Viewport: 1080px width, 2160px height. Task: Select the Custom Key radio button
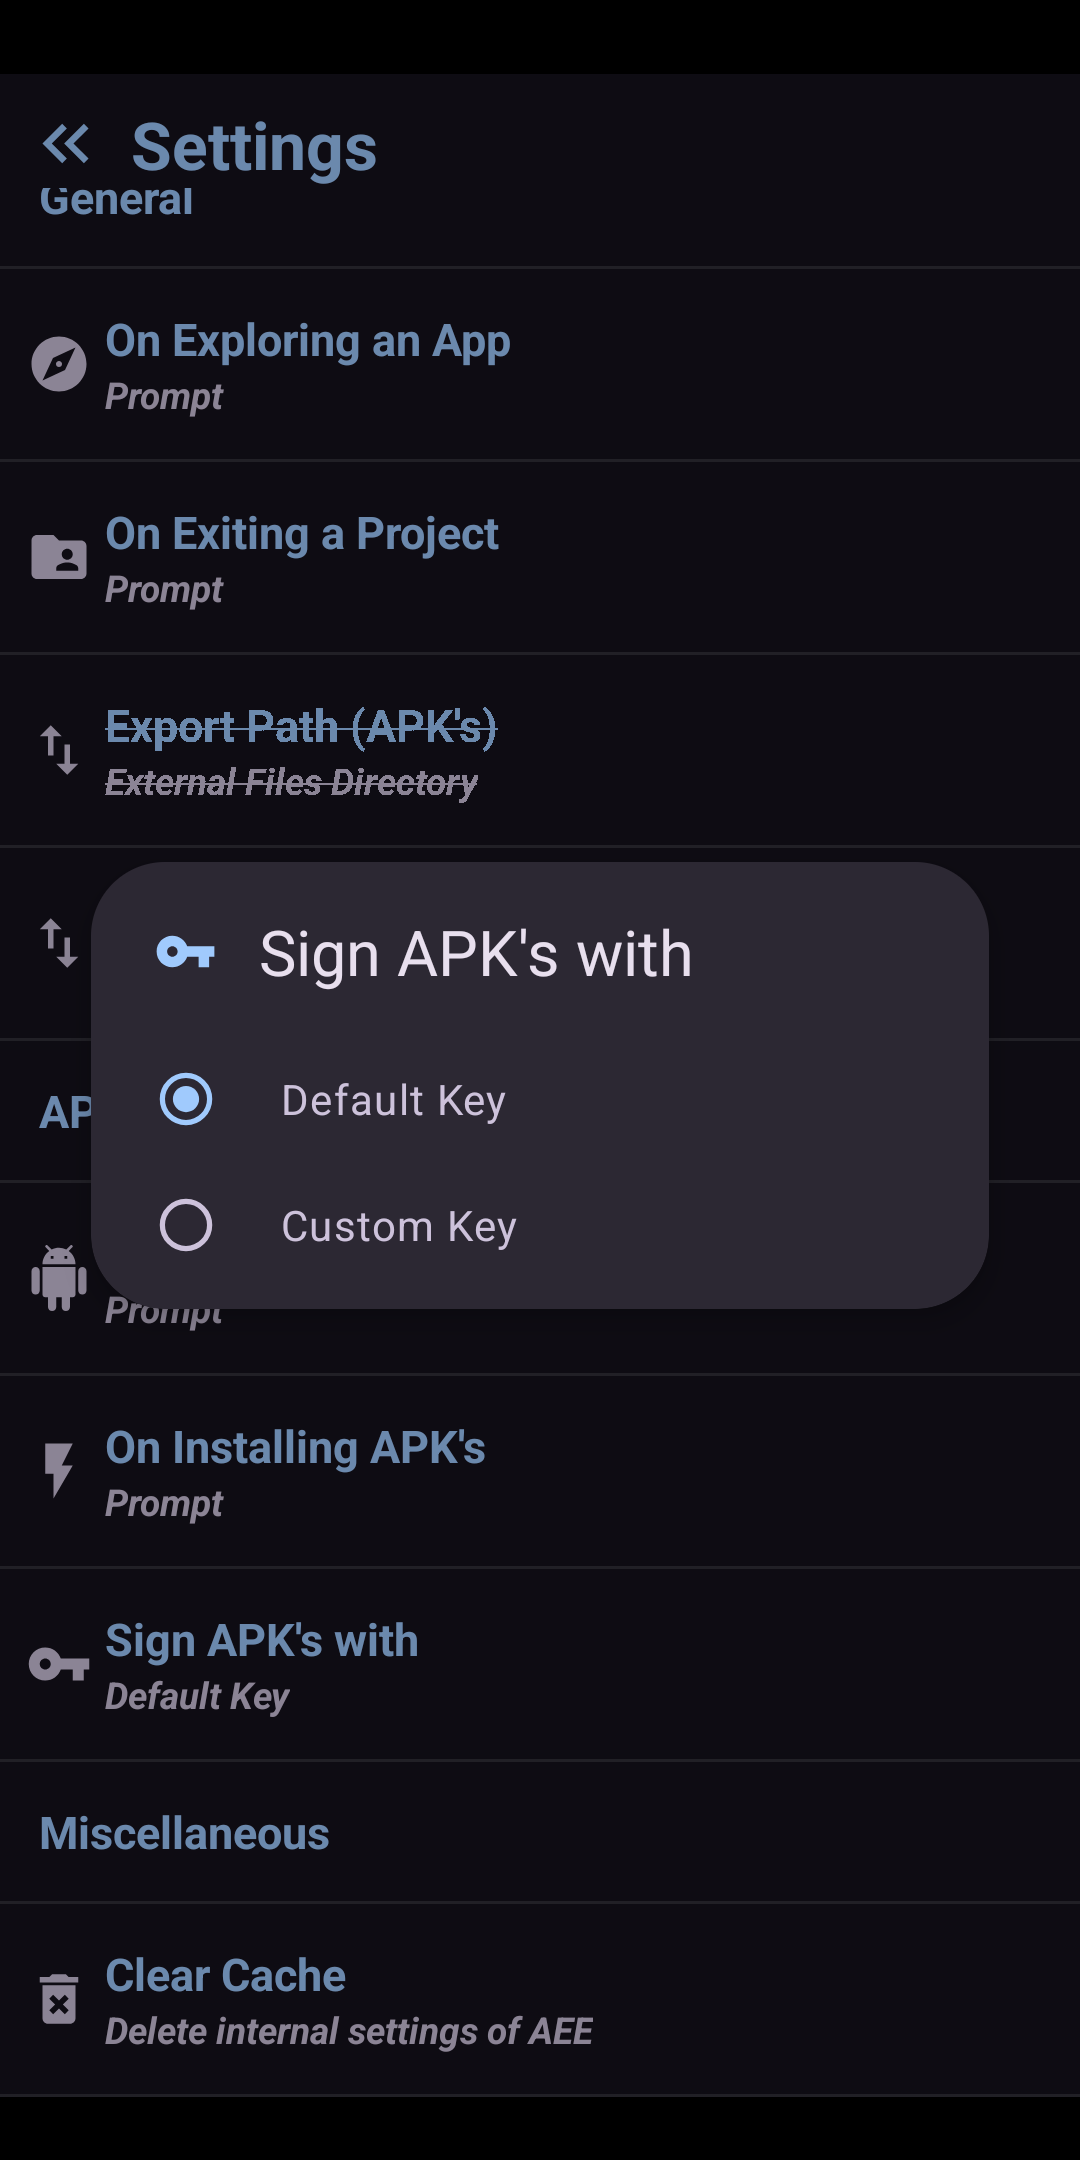point(186,1225)
